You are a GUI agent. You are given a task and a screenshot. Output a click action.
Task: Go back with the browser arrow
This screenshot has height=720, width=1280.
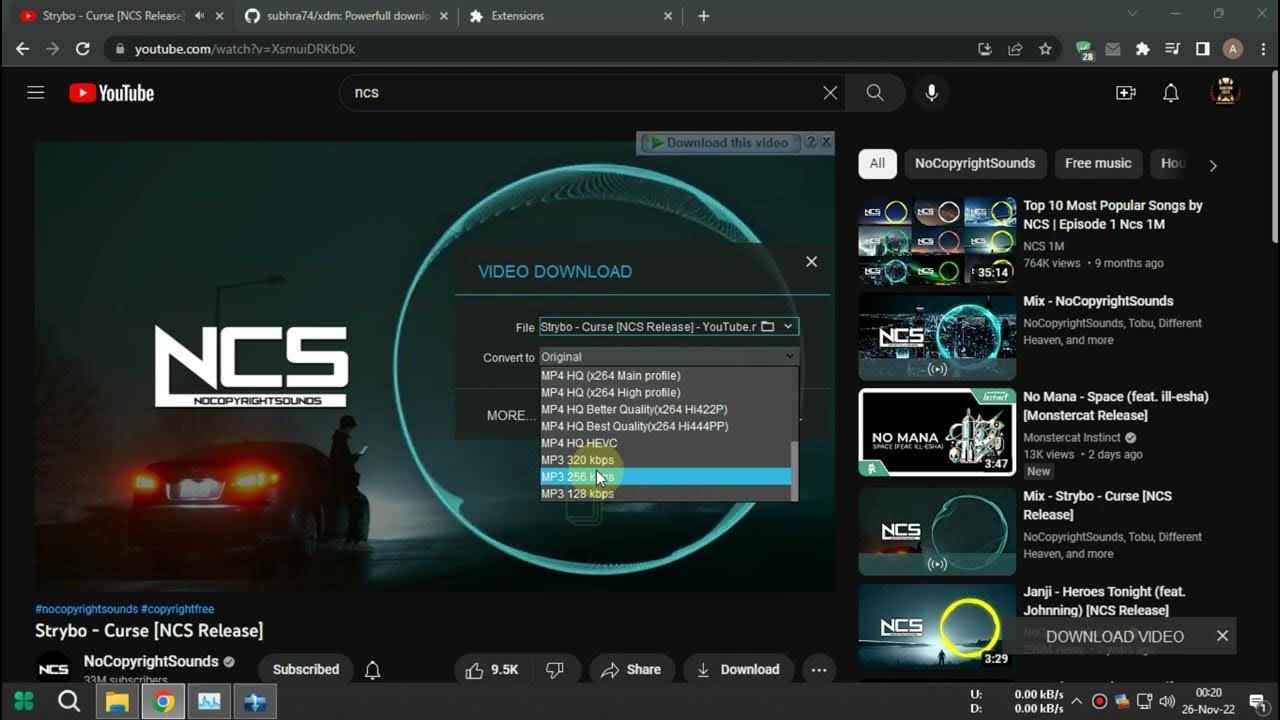coord(22,49)
